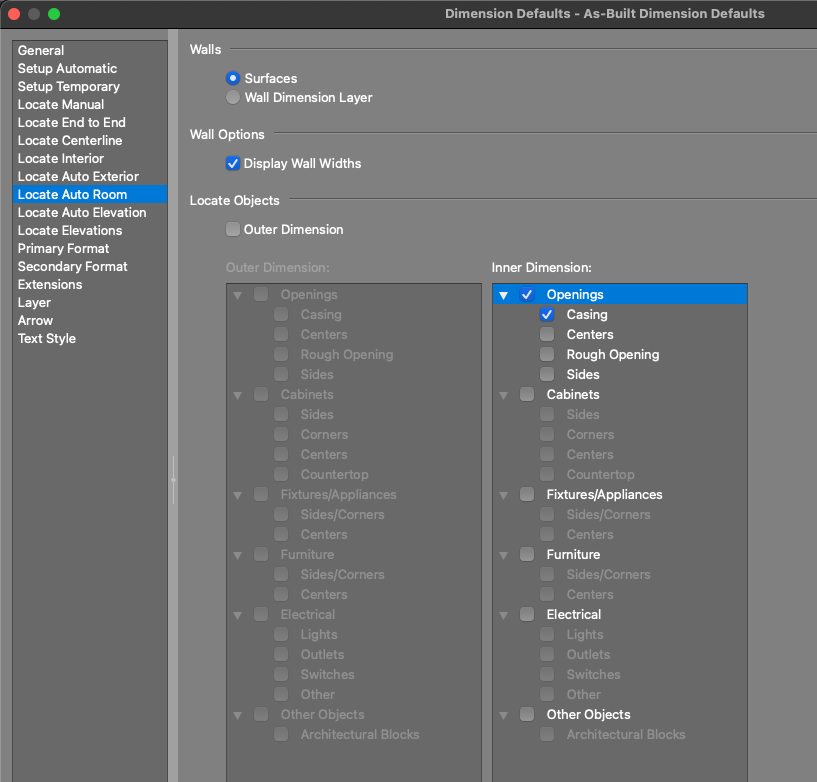Switch to Primary Format panel

pos(63,248)
